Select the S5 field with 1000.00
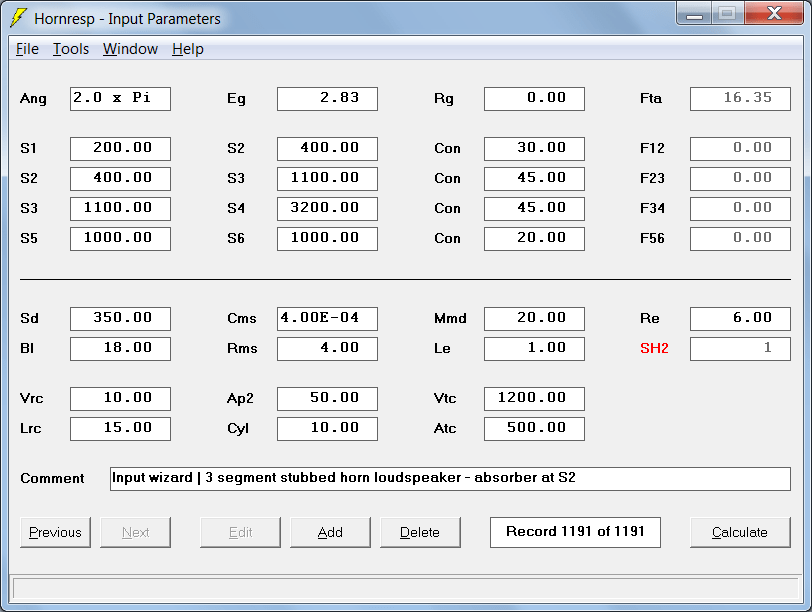 coord(120,239)
